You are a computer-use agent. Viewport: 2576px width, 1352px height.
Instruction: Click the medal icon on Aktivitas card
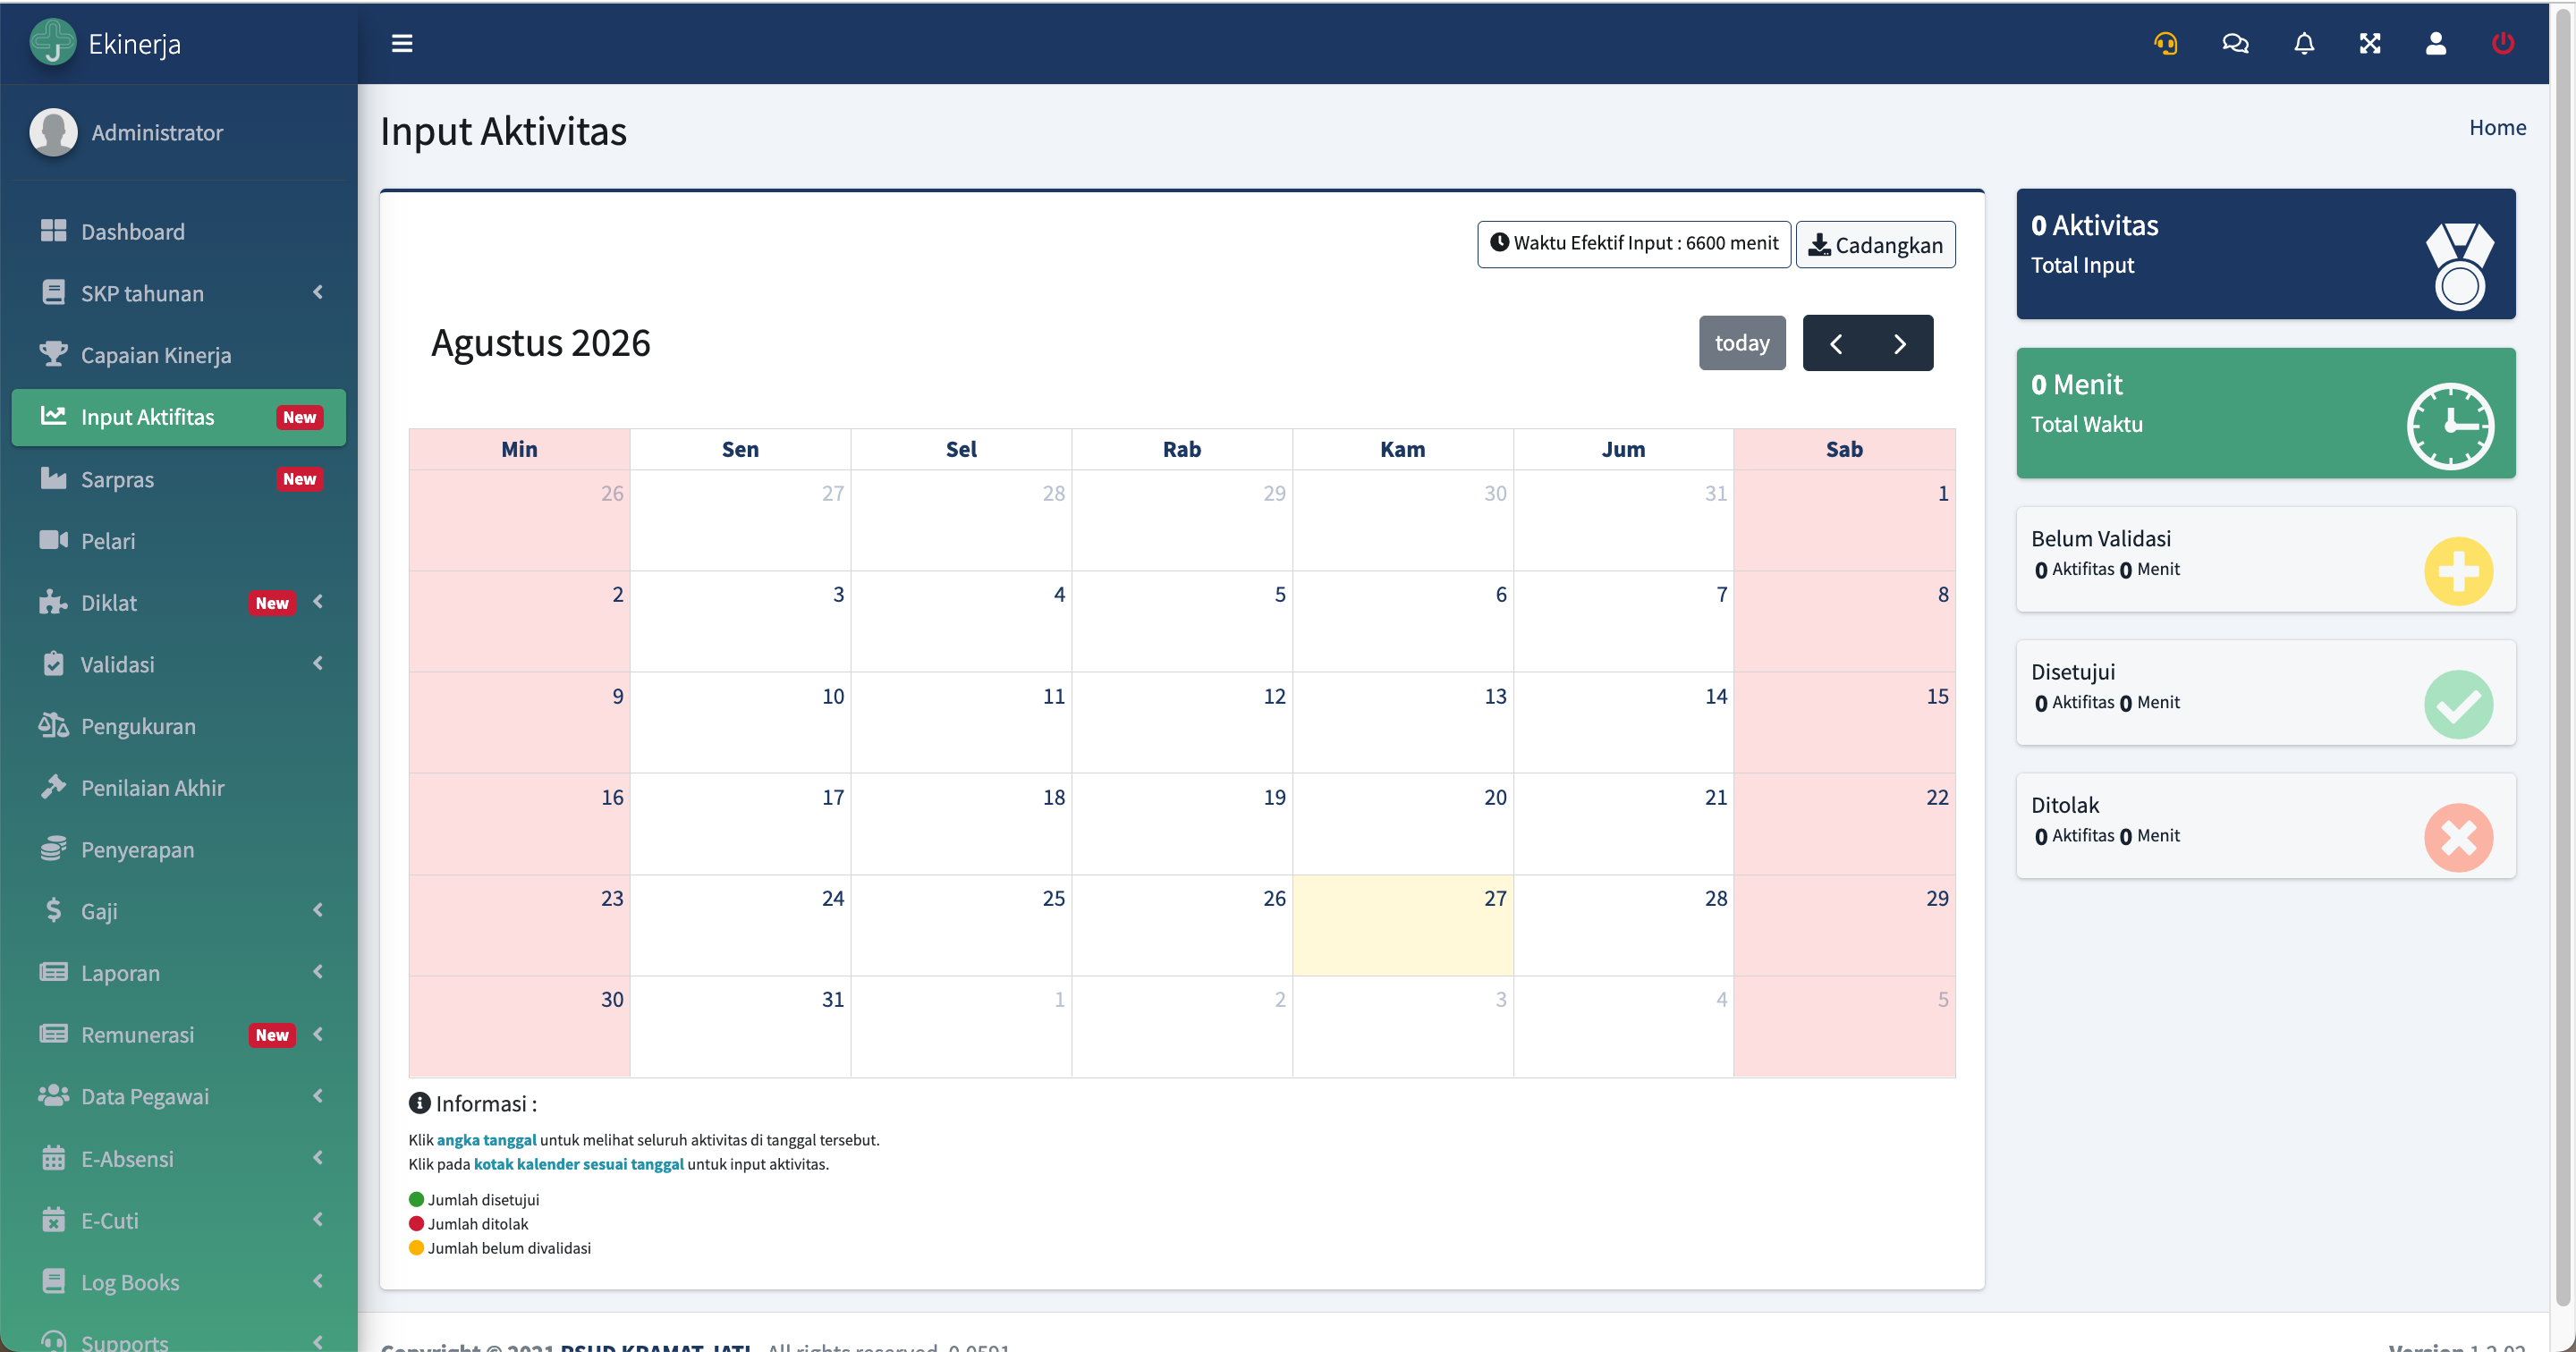coord(2460,266)
